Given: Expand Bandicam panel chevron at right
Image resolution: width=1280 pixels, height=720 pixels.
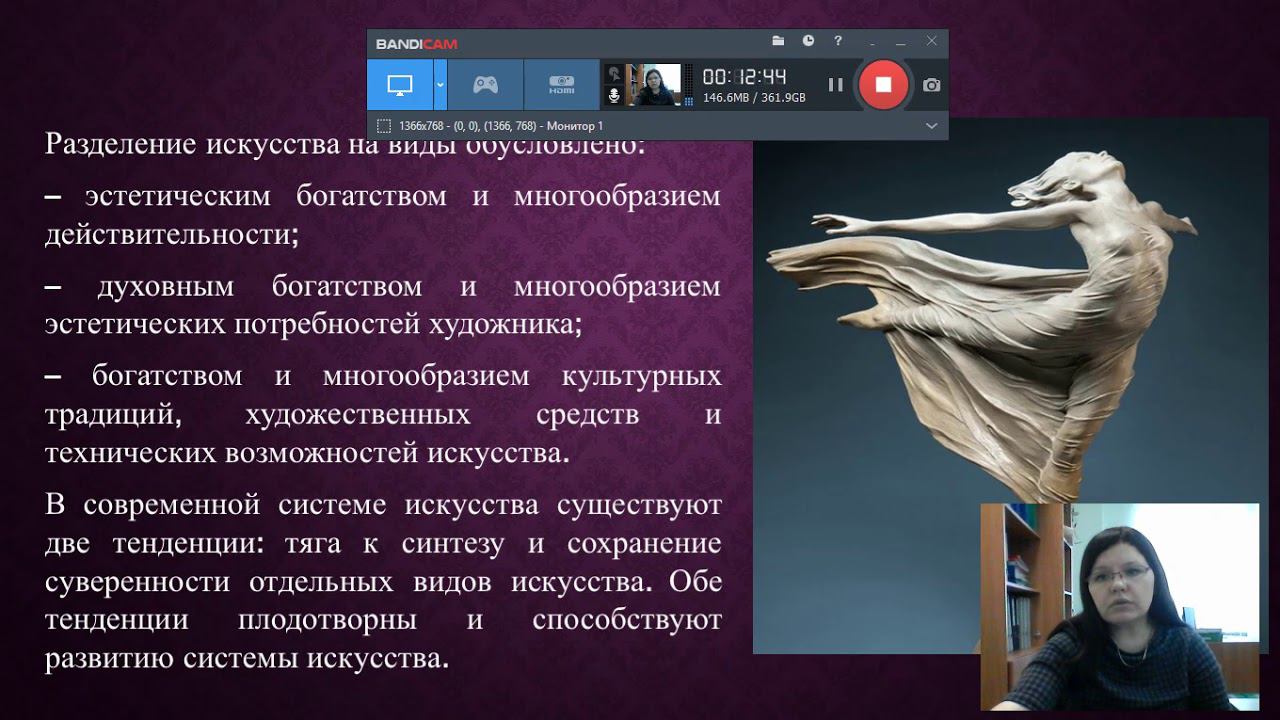Looking at the screenshot, I should (931, 126).
